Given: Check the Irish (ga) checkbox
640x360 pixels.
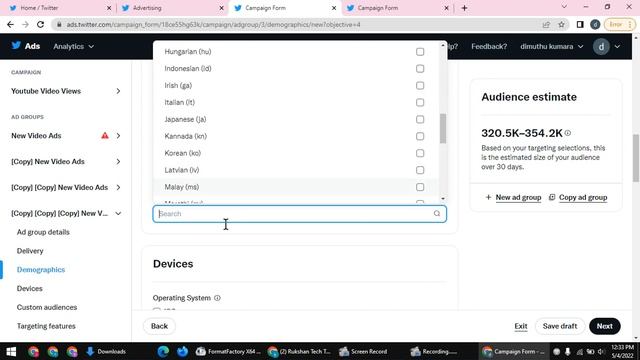Looking at the screenshot, I should click(x=420, y=86).
